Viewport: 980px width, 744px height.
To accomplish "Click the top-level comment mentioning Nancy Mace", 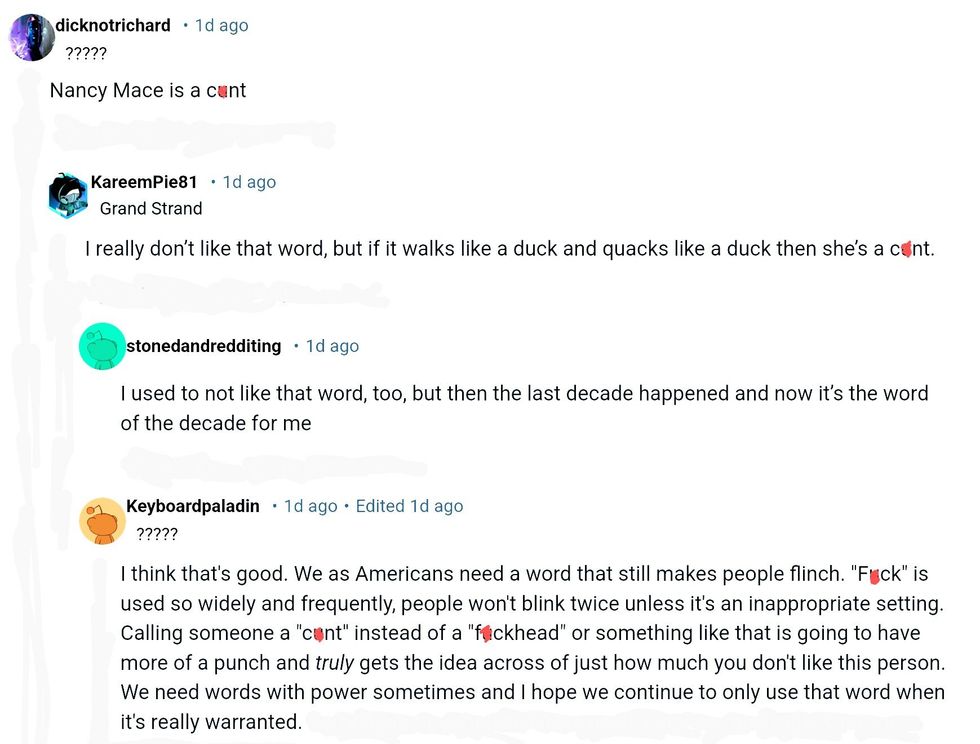I will 148,90.
